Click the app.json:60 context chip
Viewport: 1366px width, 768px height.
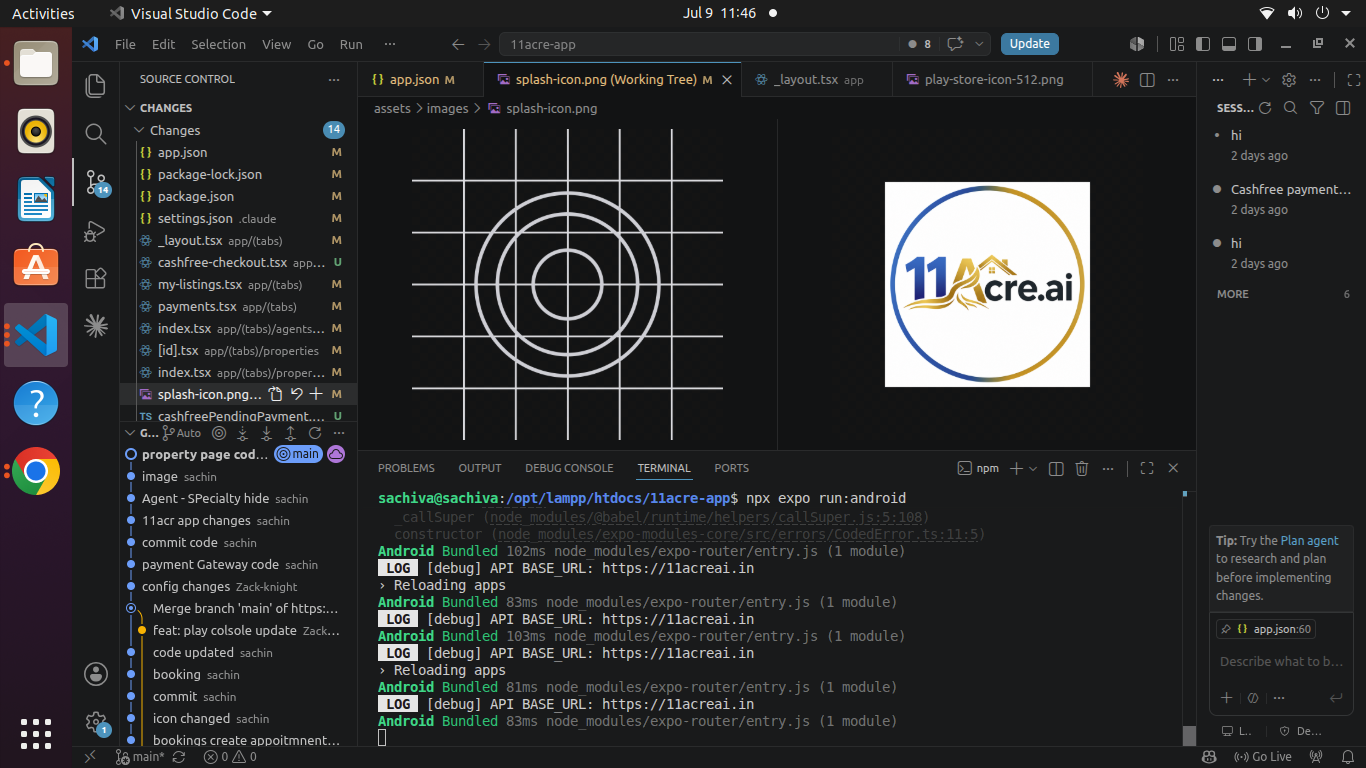pyautogui.click(x=1265, y=629)
